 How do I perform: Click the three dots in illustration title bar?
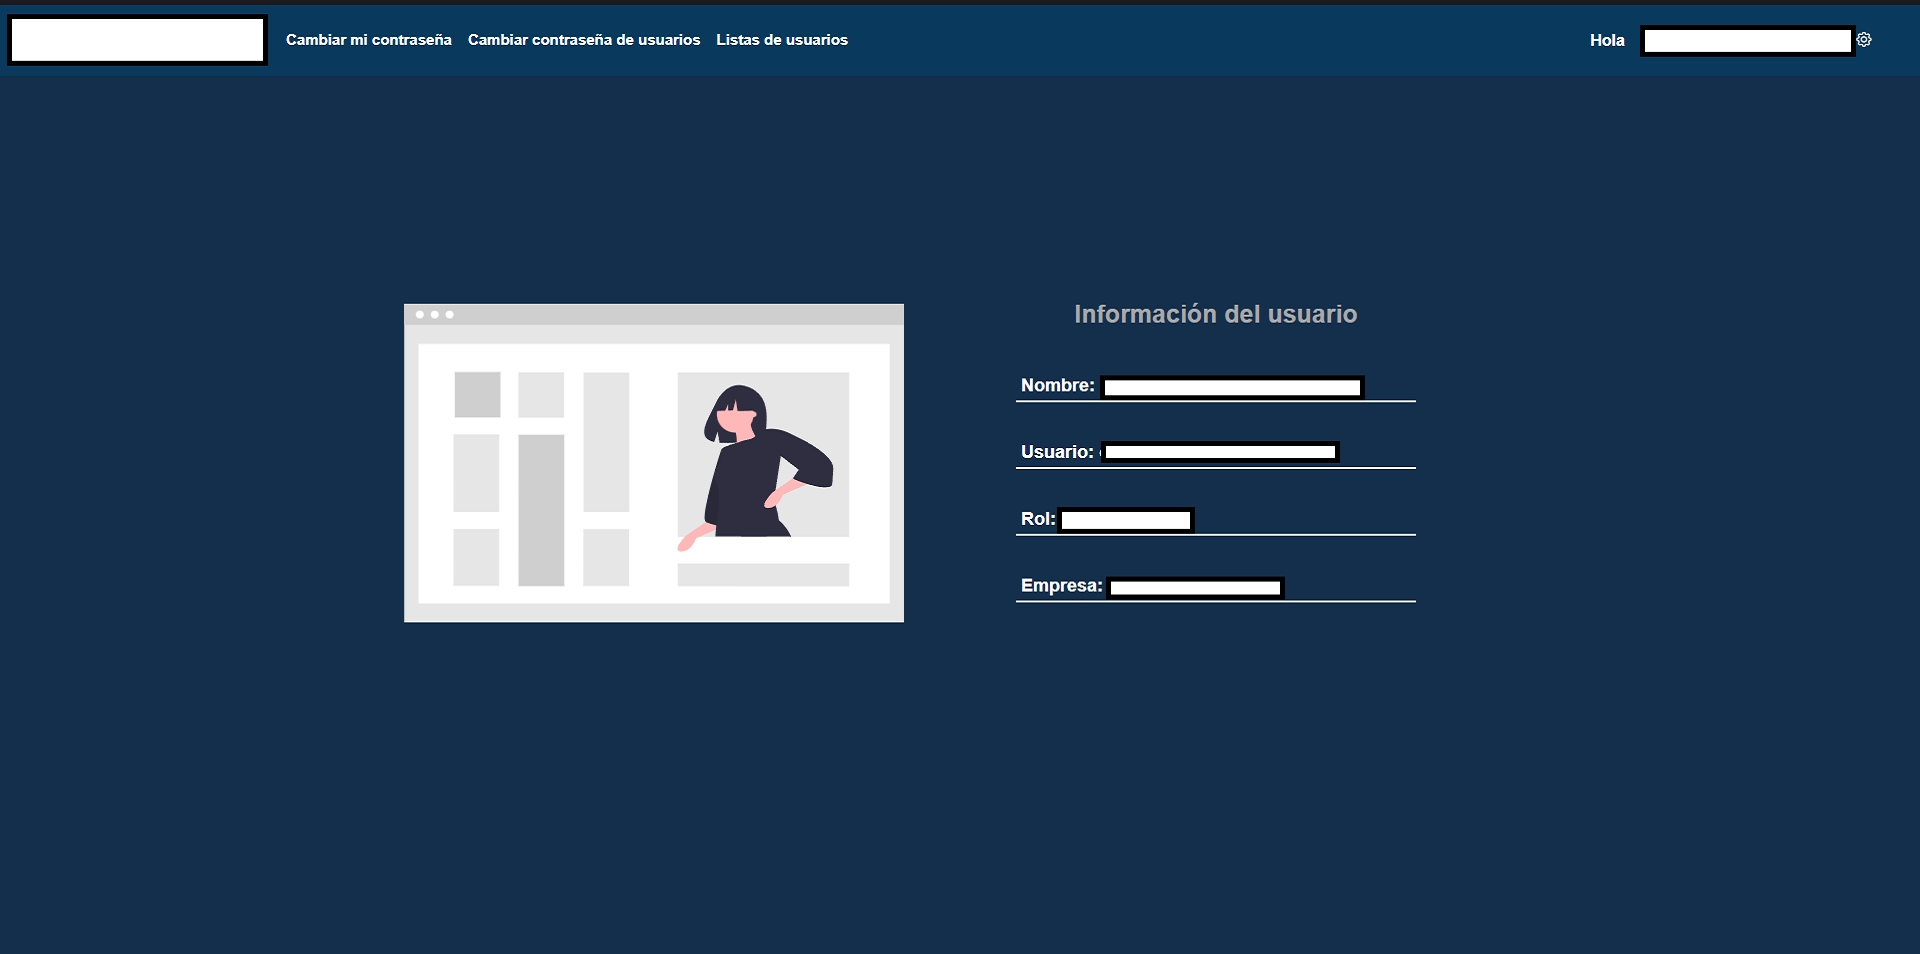(x=434, y=315)
